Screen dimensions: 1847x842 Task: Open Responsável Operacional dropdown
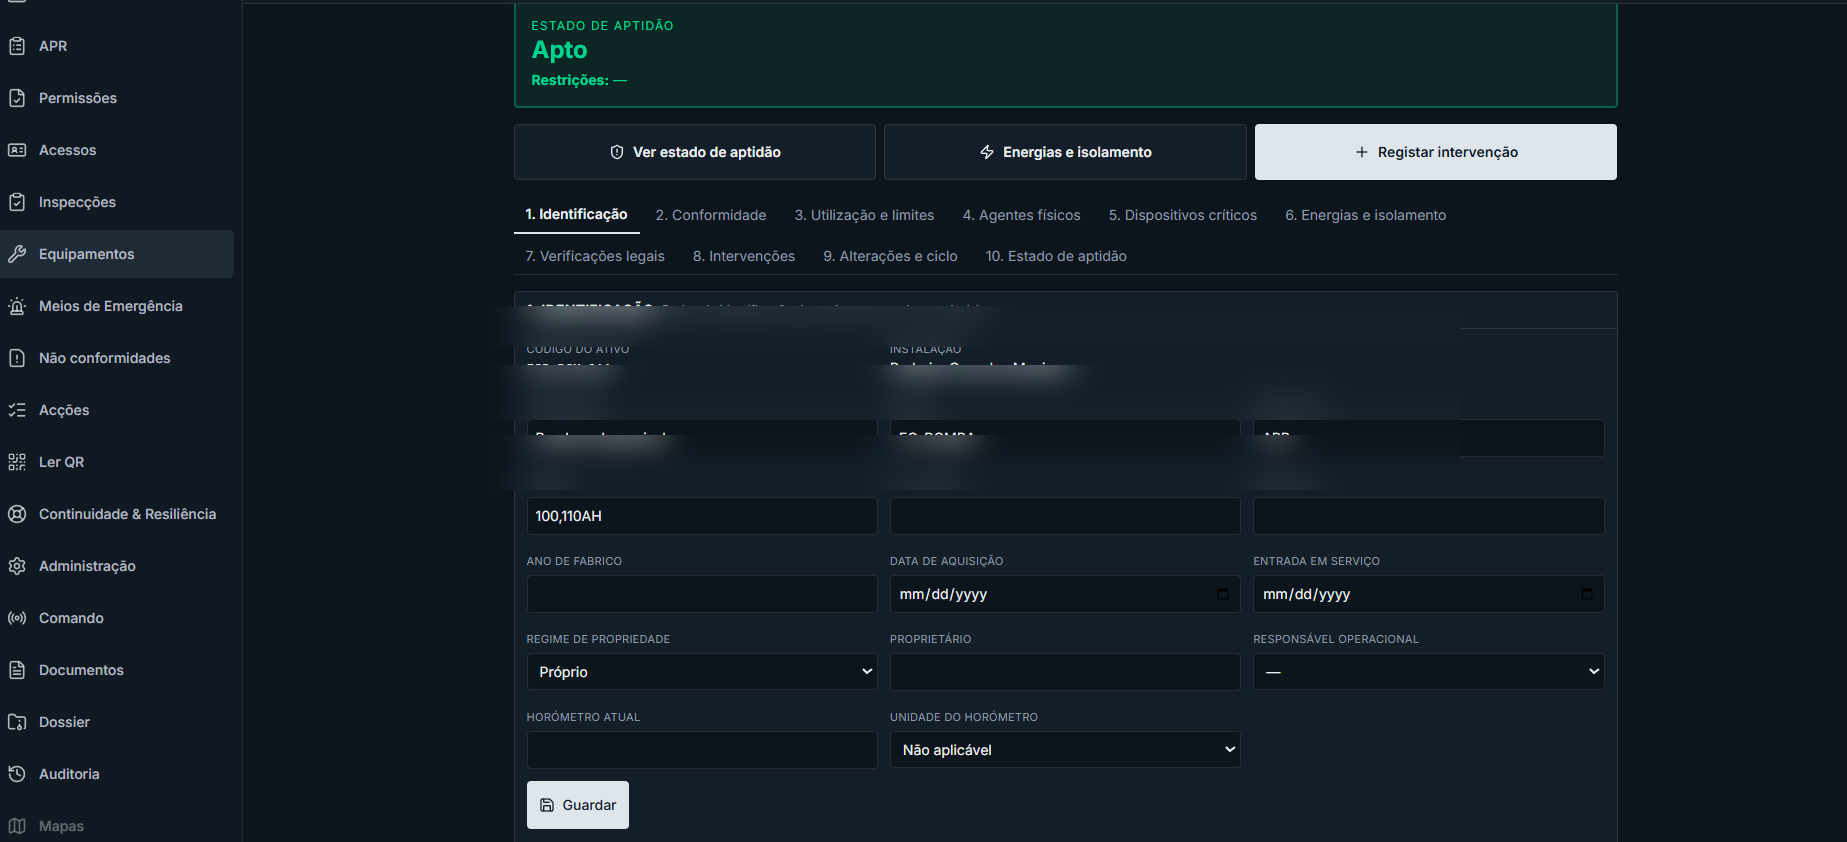[x=1429, y=672]
